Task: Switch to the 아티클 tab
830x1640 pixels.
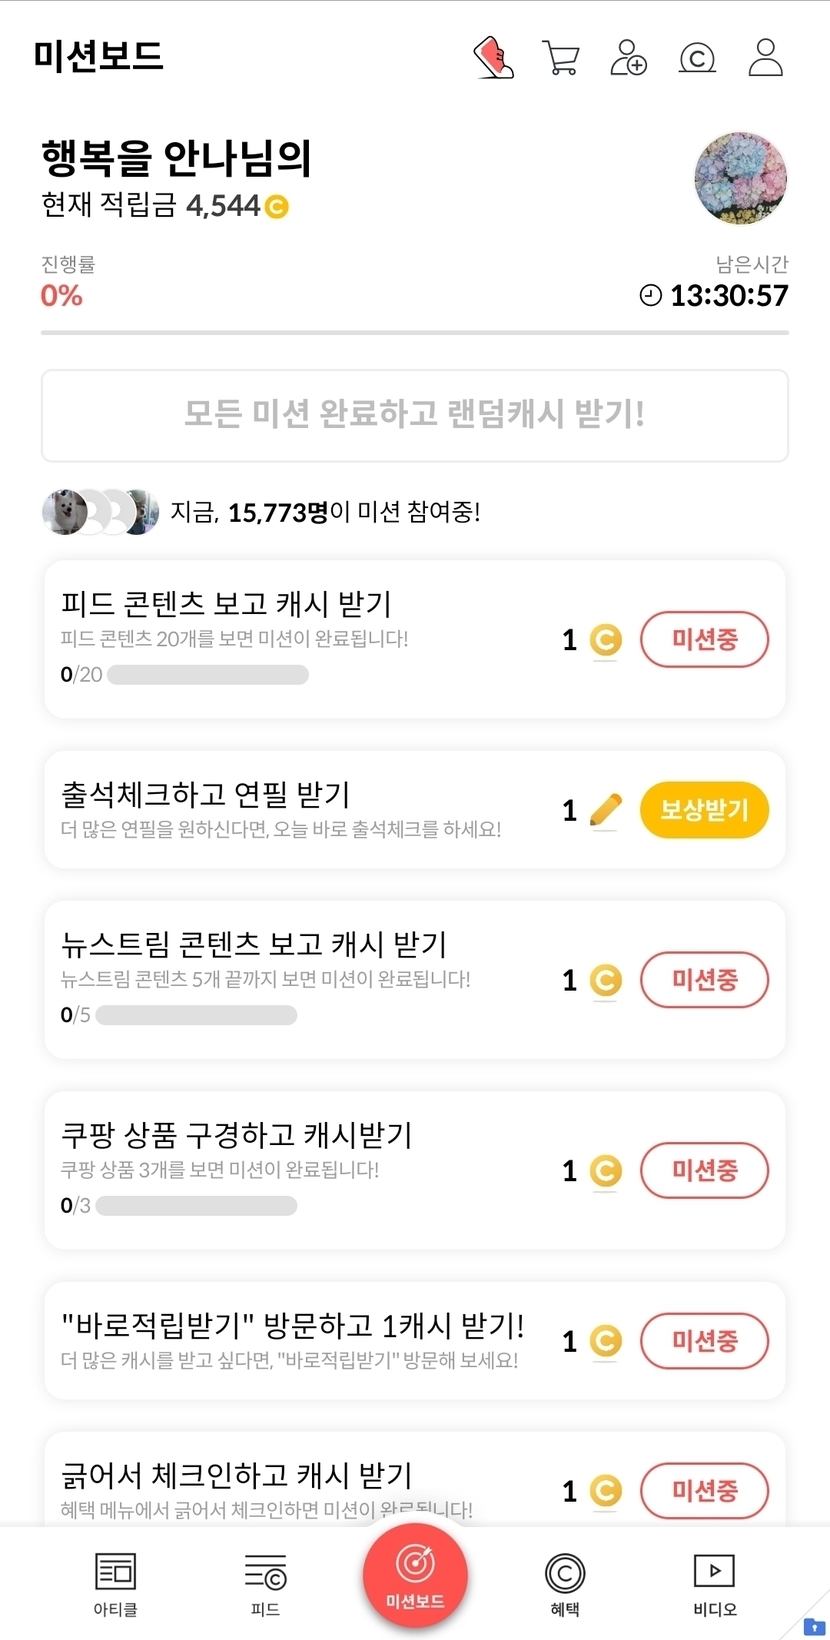Action: click(115, 1584)
